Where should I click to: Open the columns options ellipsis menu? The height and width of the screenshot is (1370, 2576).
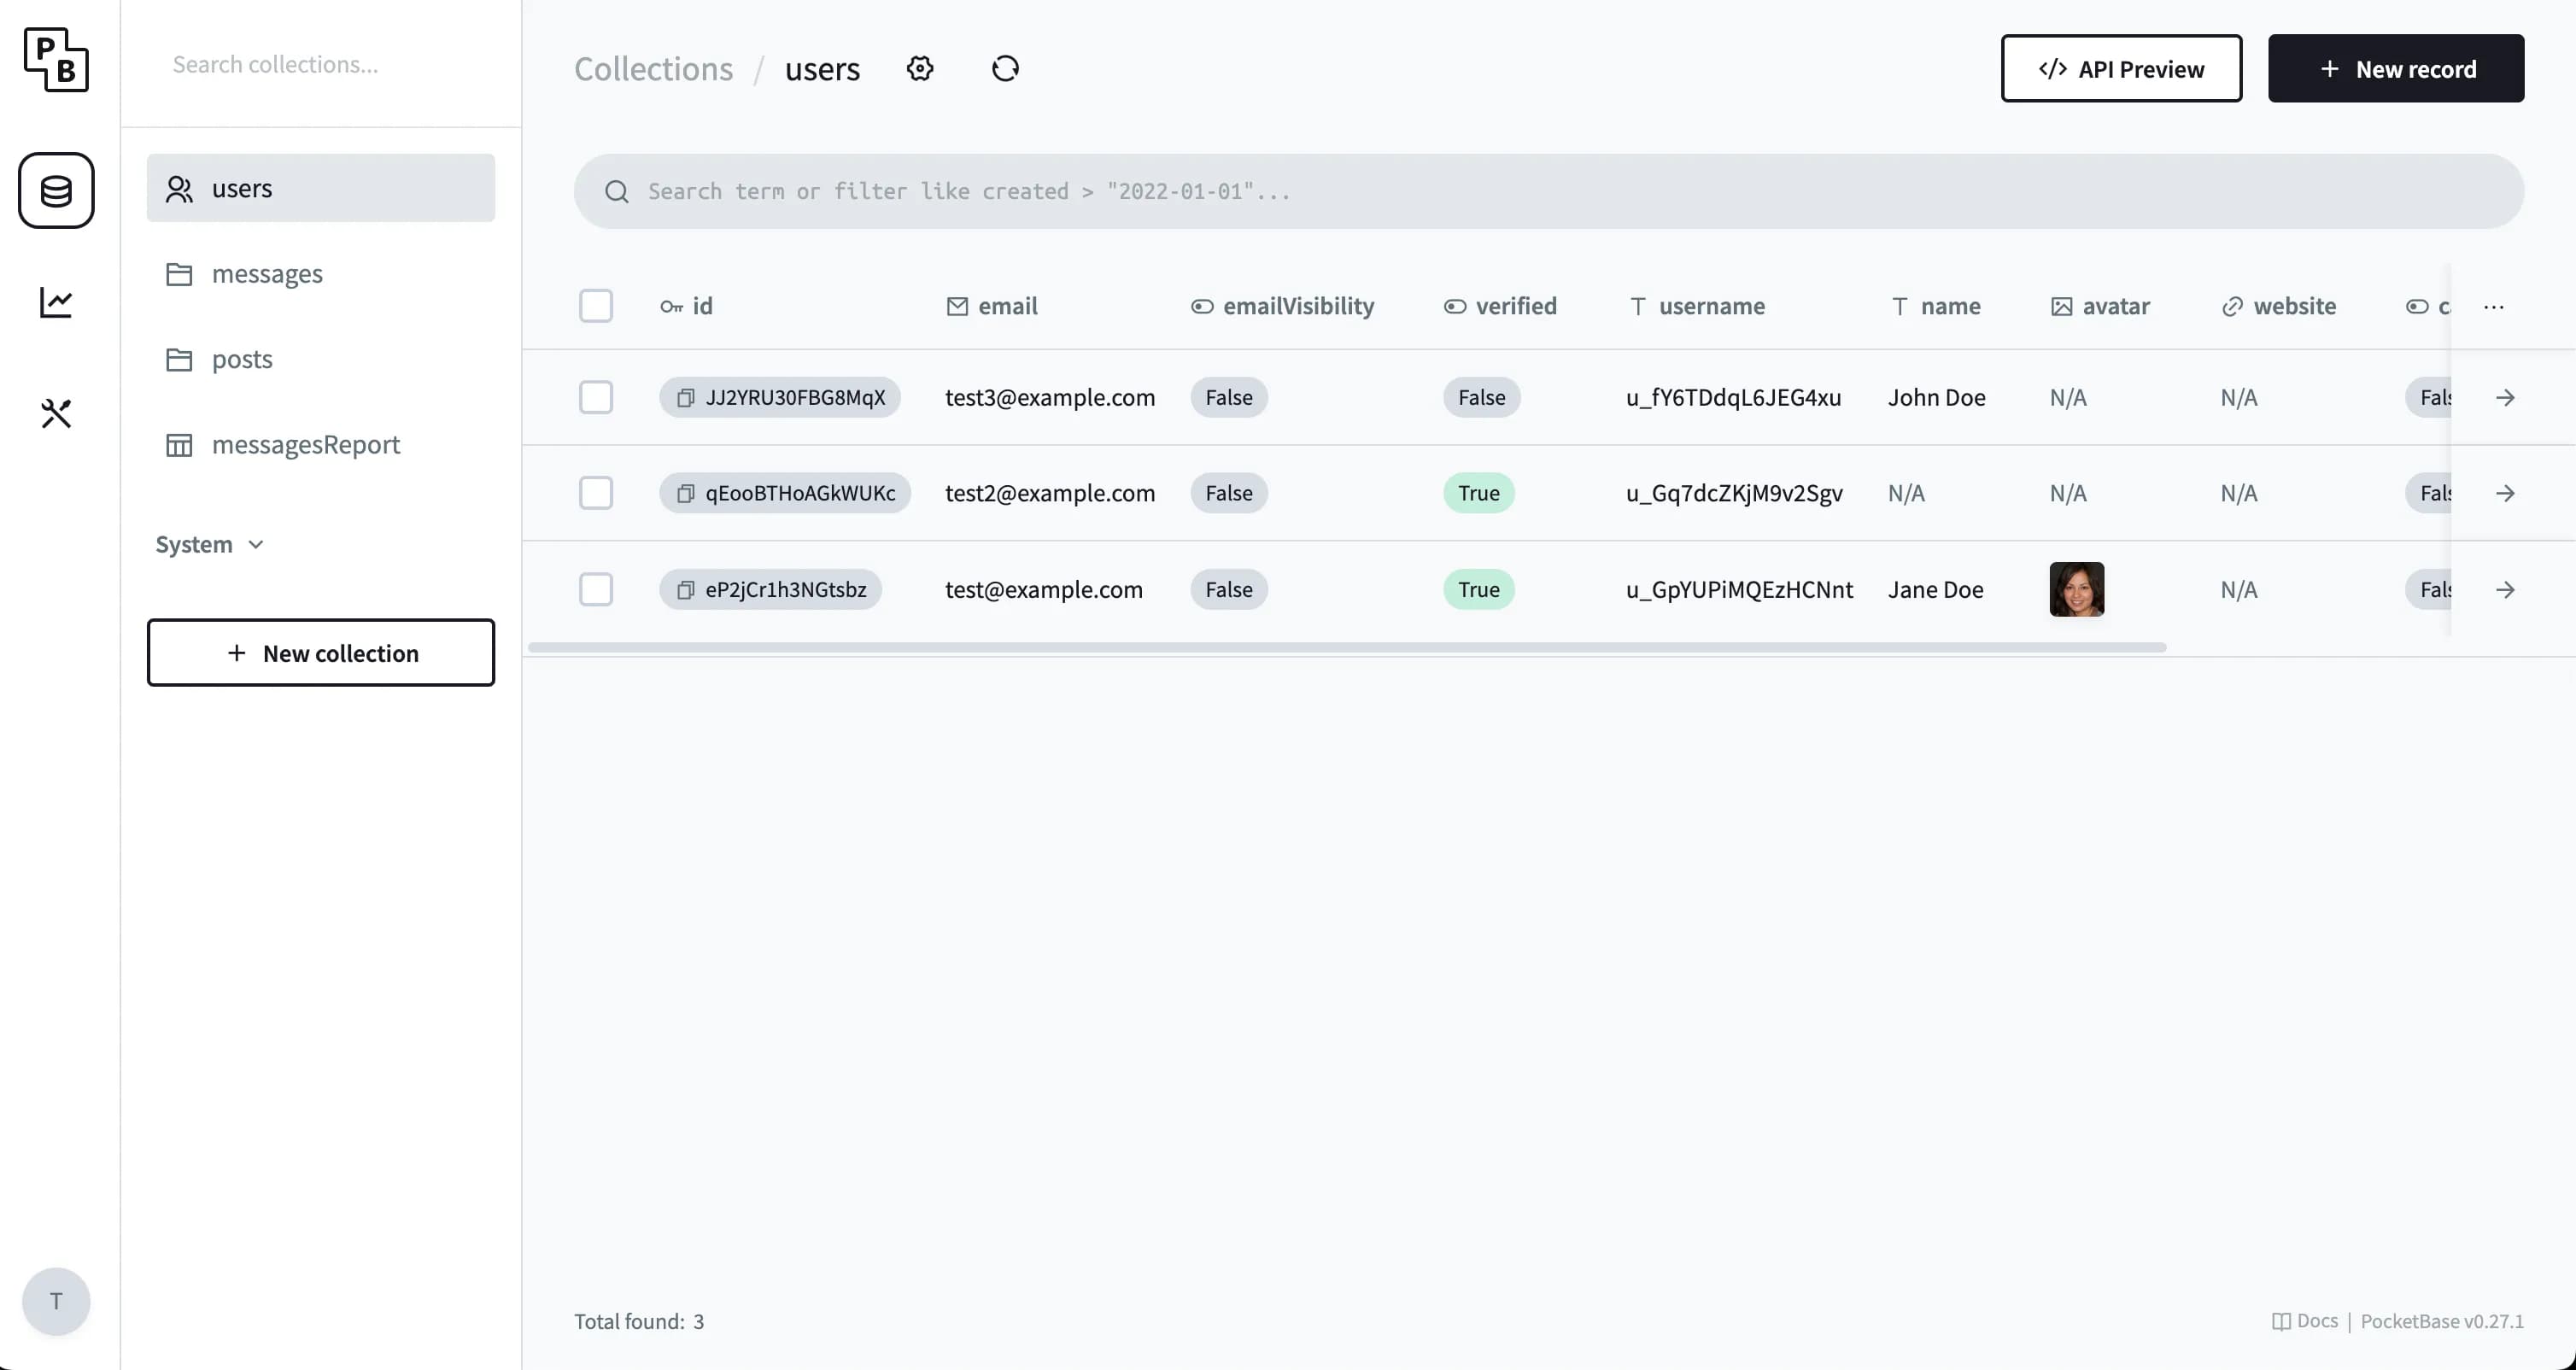point(2494,307)
